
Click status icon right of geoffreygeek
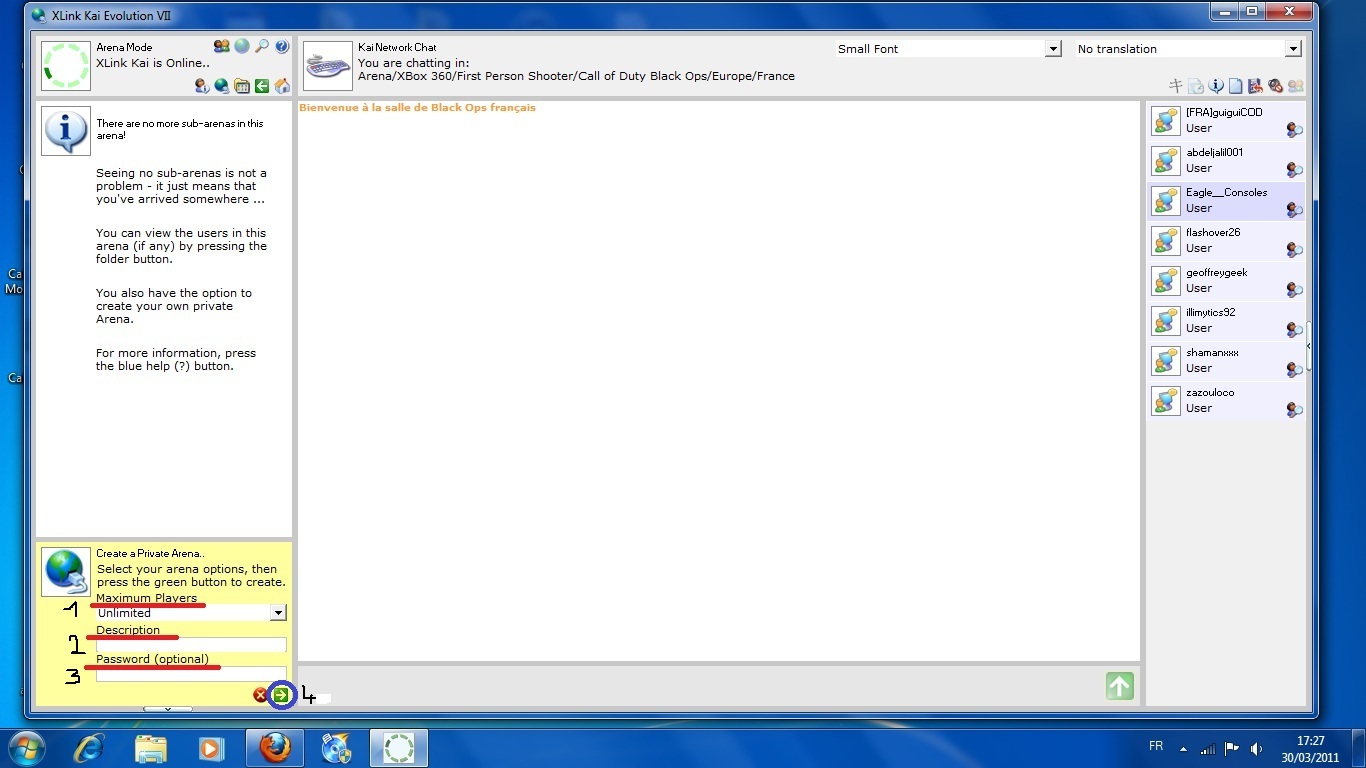point(1294,290)
